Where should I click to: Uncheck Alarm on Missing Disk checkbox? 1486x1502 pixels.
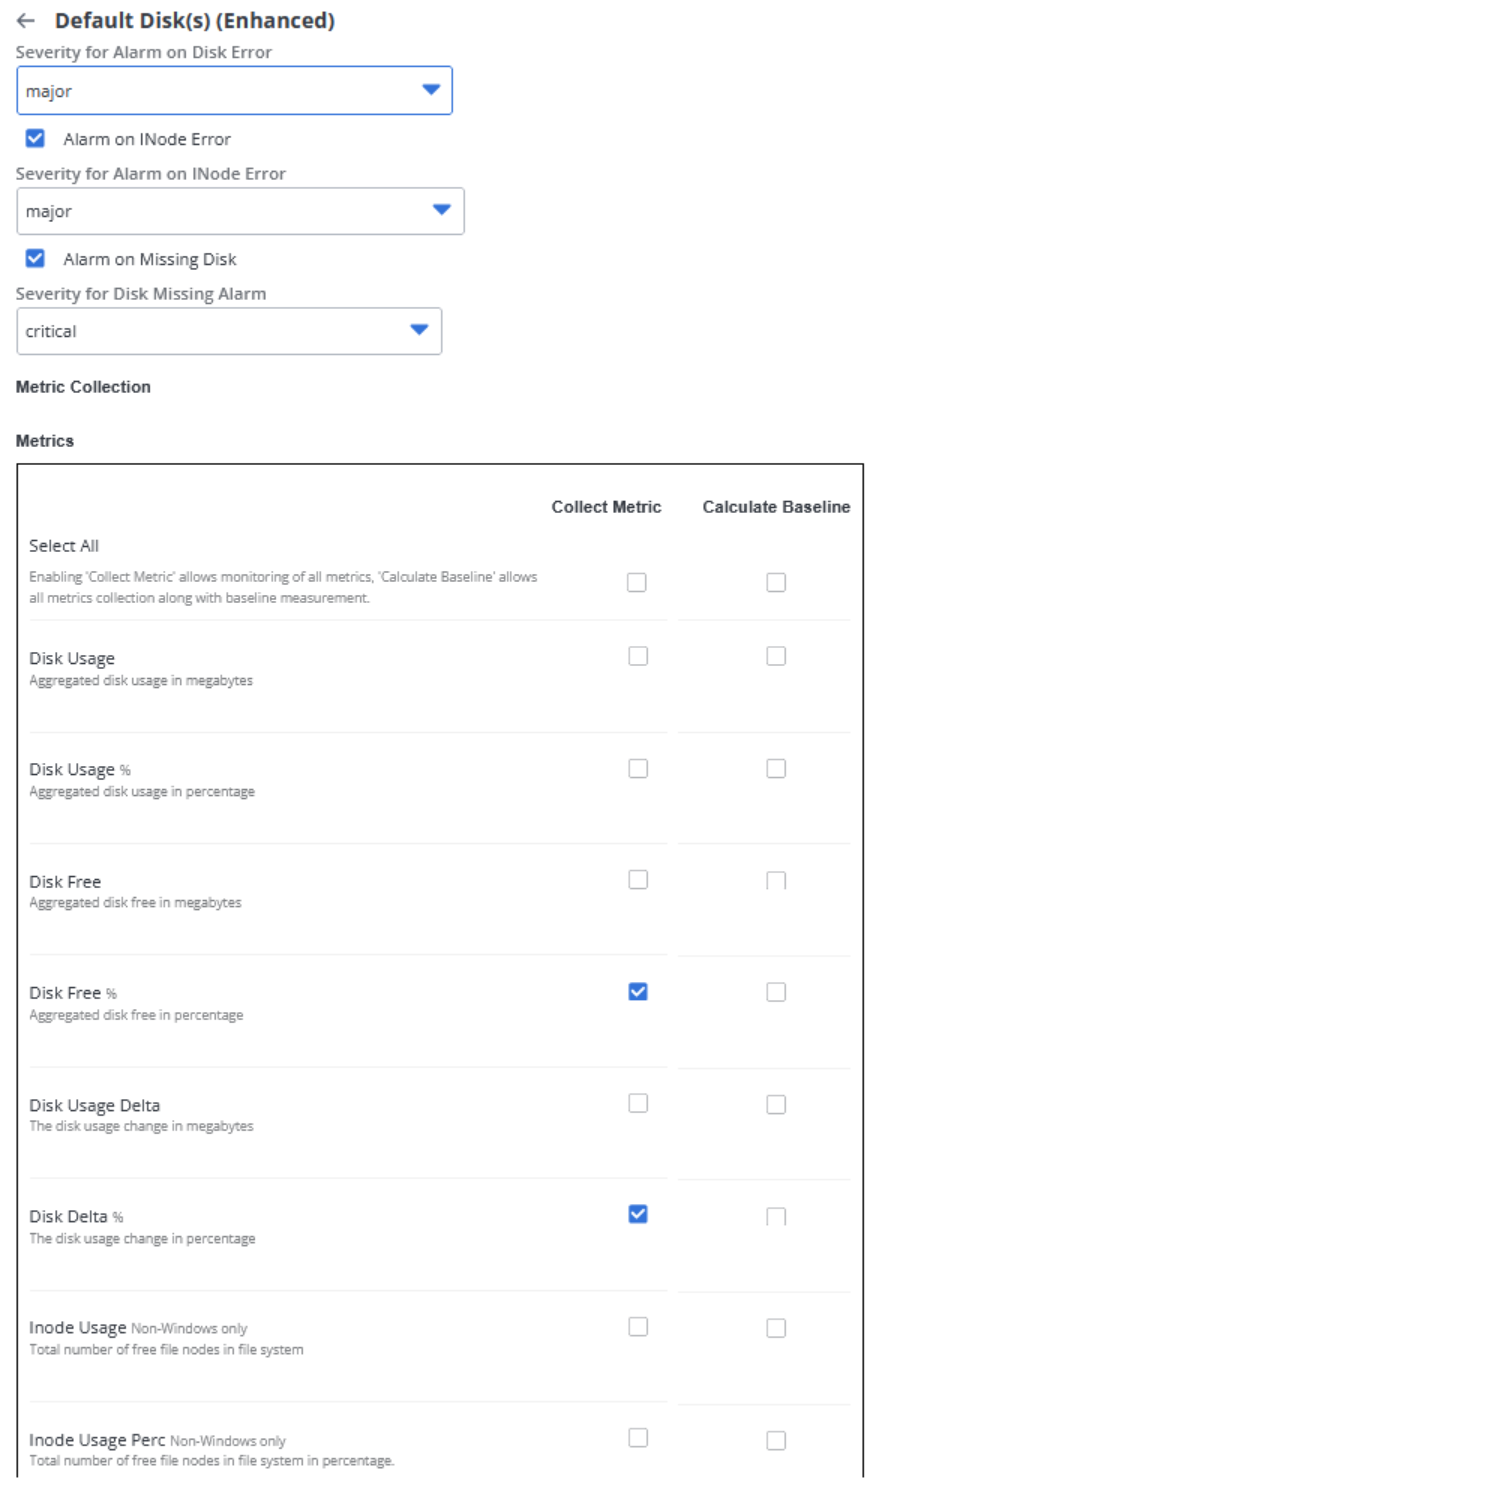[x=35, y=259]
